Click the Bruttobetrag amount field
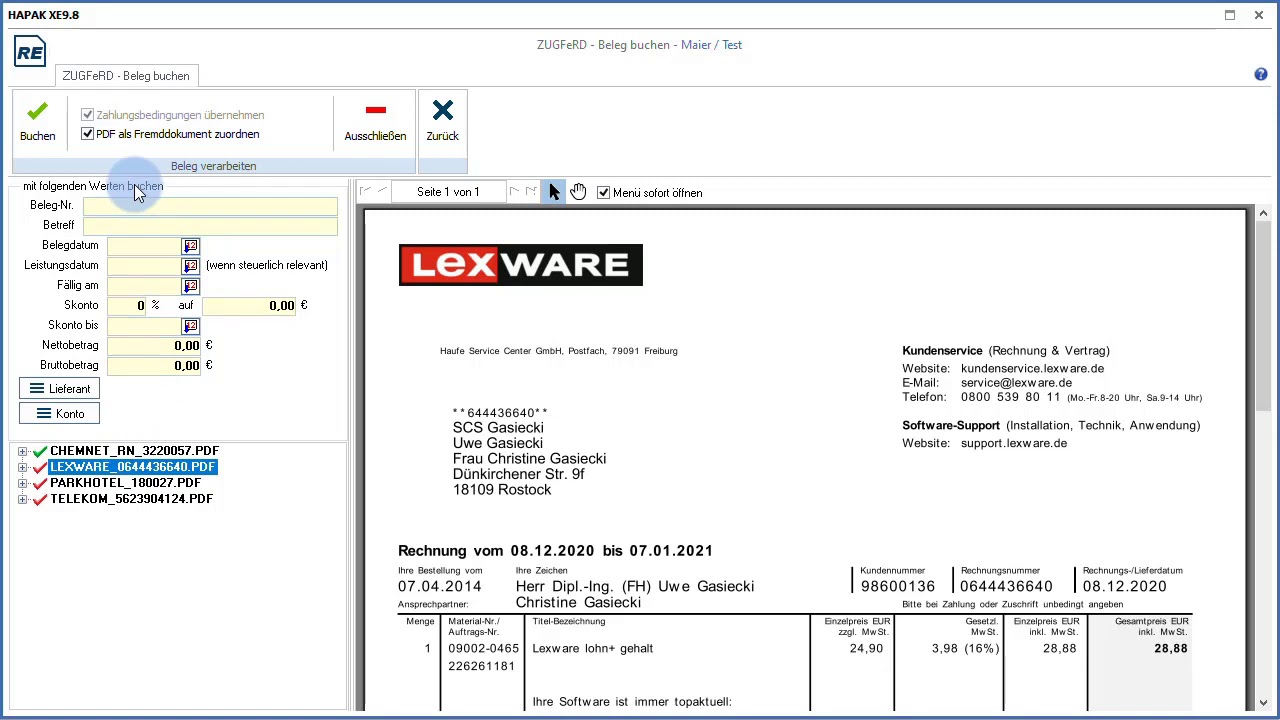The height and width of the screenshot is (720, 1280). point(155,366)
